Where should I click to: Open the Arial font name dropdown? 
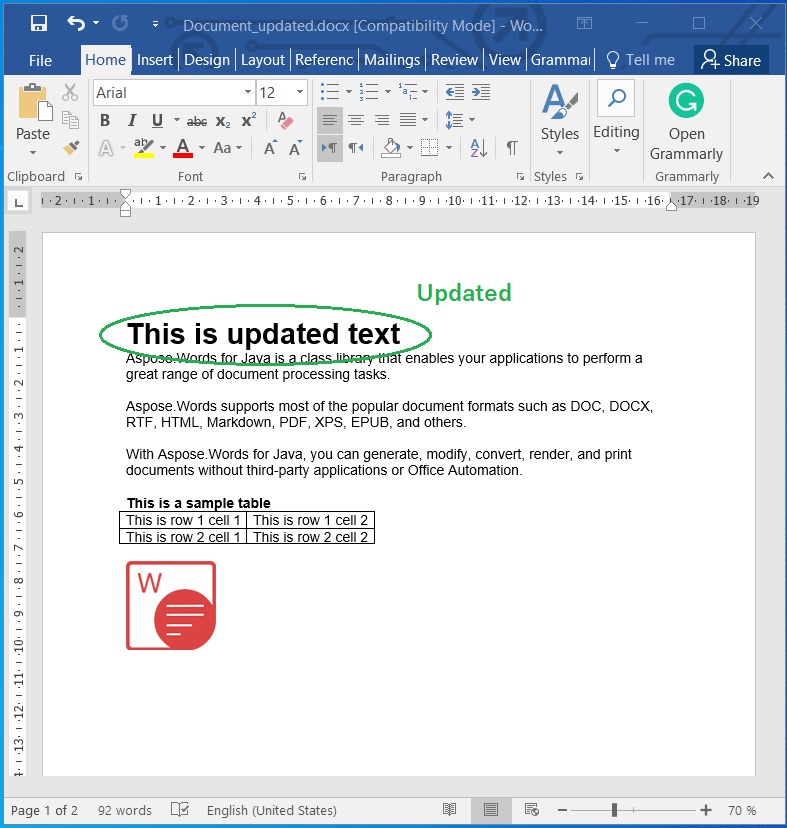248,93
